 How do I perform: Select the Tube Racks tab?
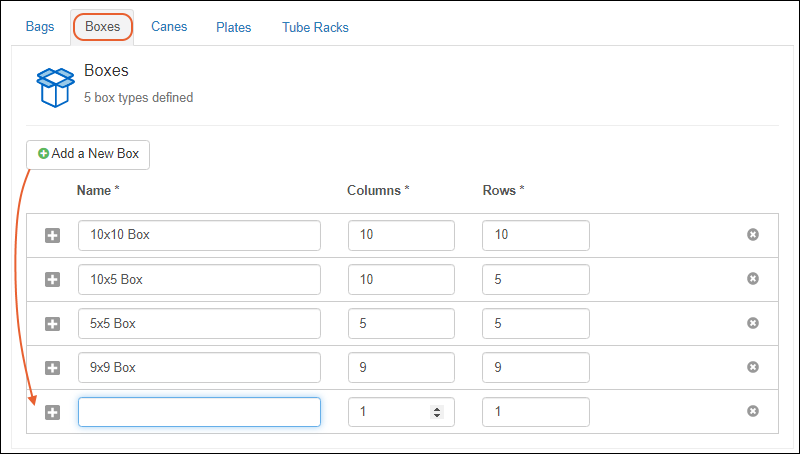[315, 27]
